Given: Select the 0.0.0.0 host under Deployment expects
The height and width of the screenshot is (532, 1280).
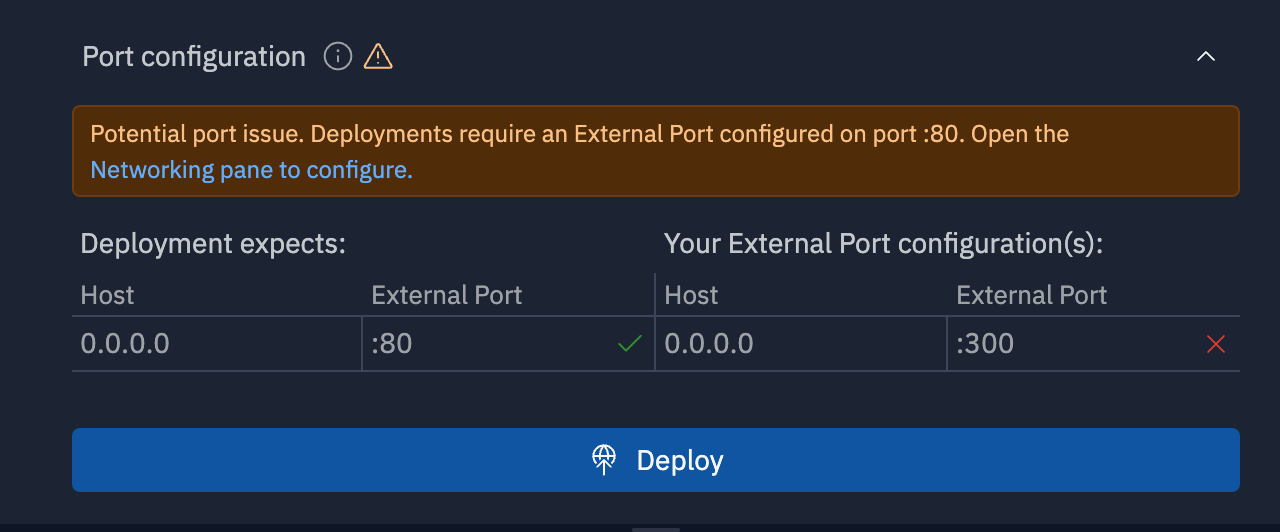Looking at the screenshot, I should tap(125, 344).
